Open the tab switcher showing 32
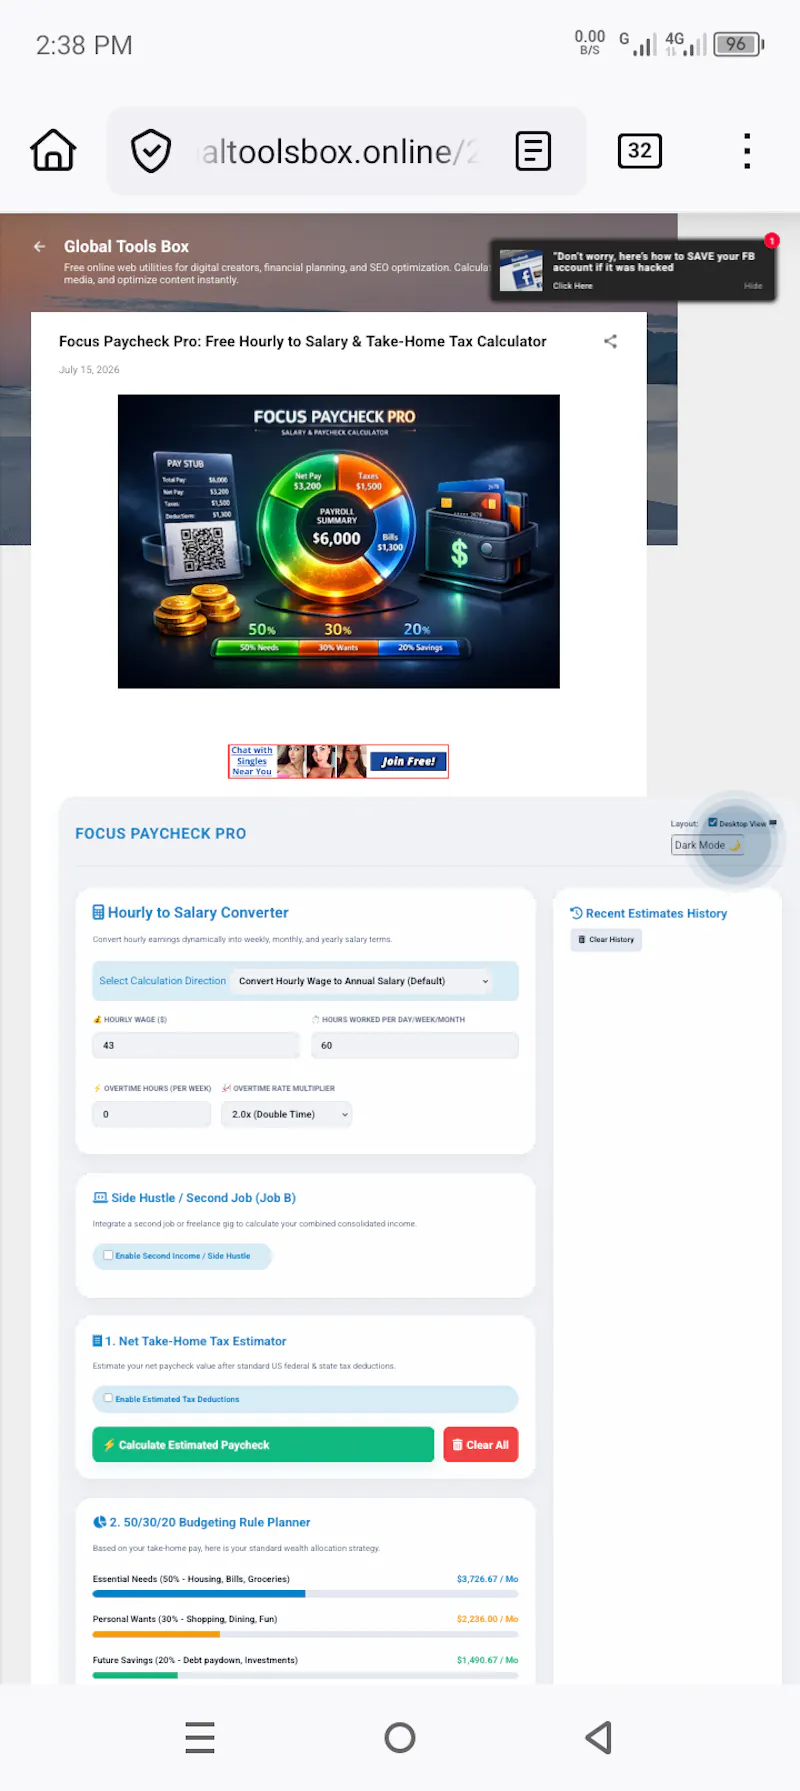 (x=640, y=151)
